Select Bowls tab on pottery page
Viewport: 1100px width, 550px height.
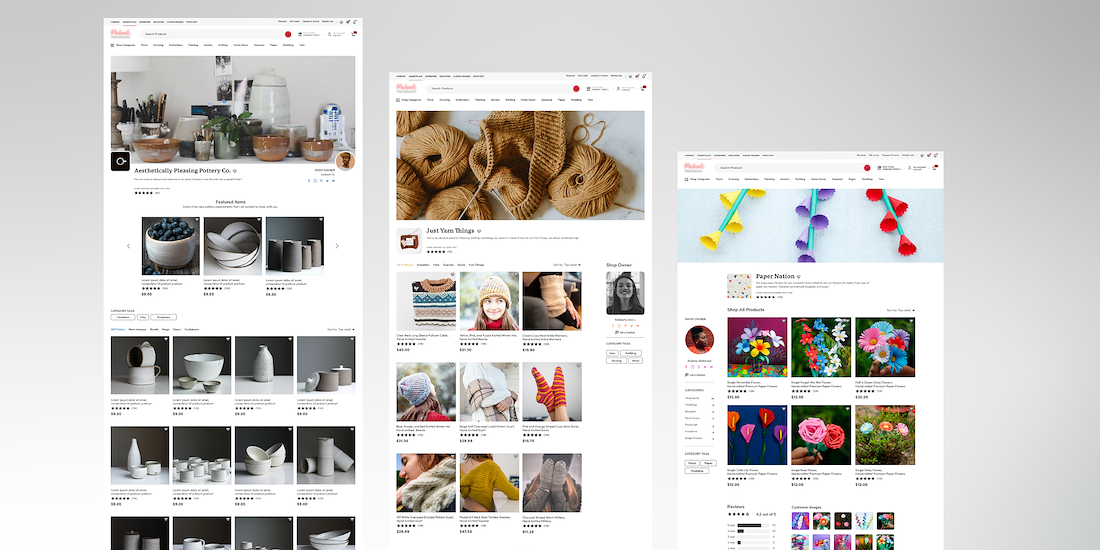click(x=154, y=329)
